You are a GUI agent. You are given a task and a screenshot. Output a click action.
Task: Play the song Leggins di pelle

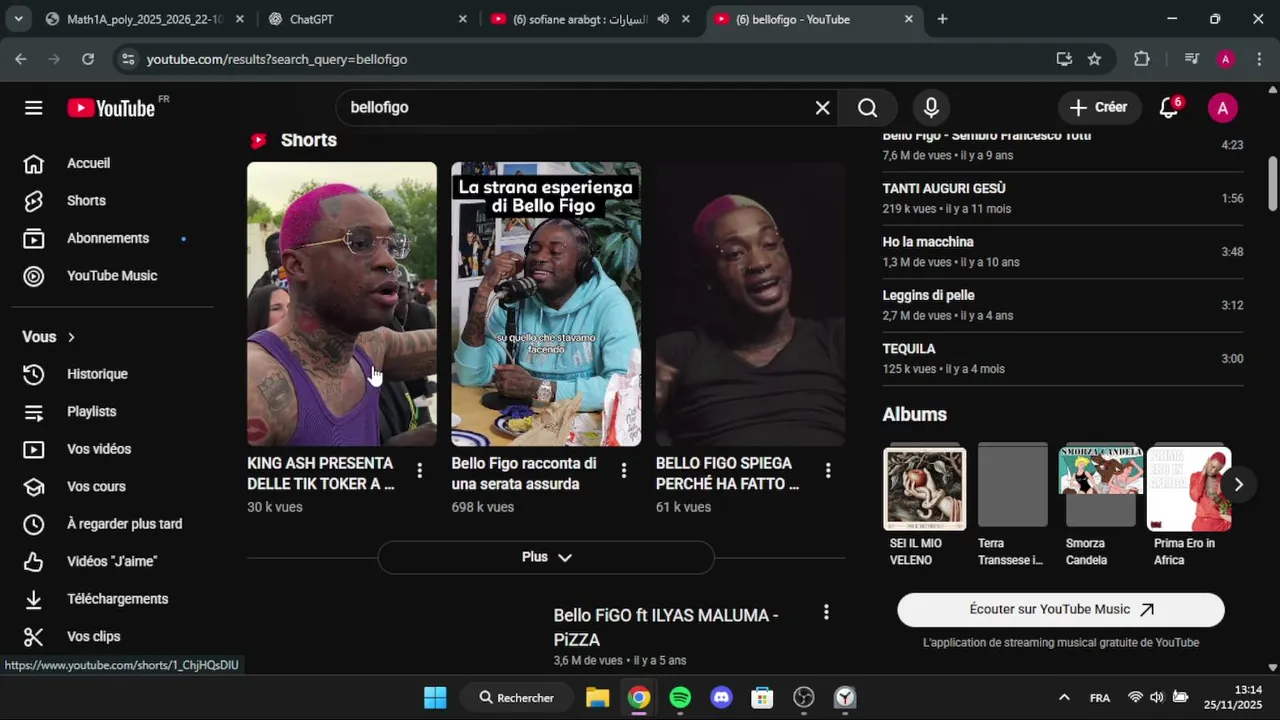coord(1063,305)
